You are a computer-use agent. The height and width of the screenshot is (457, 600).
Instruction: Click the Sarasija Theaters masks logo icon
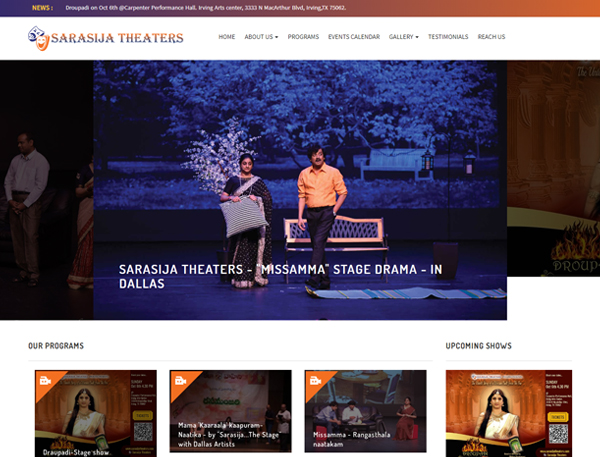click(x=39, y=38)
